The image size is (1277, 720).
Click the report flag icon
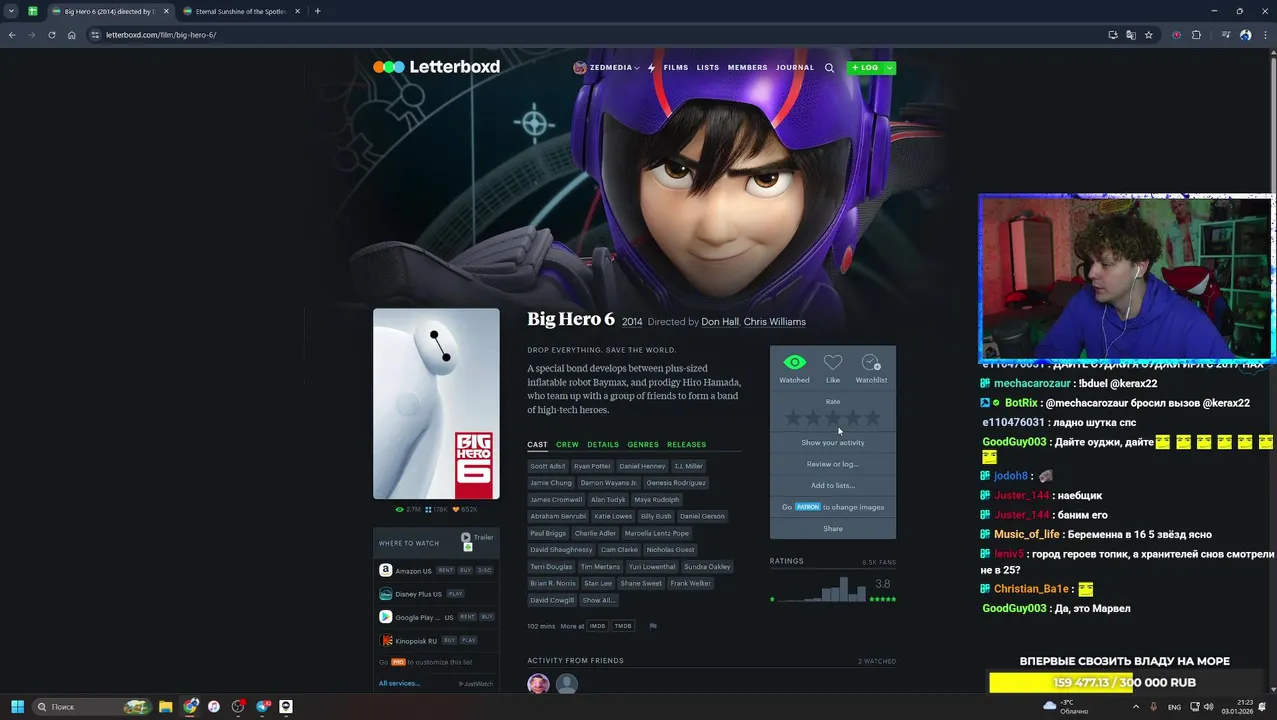pos(653,626)
